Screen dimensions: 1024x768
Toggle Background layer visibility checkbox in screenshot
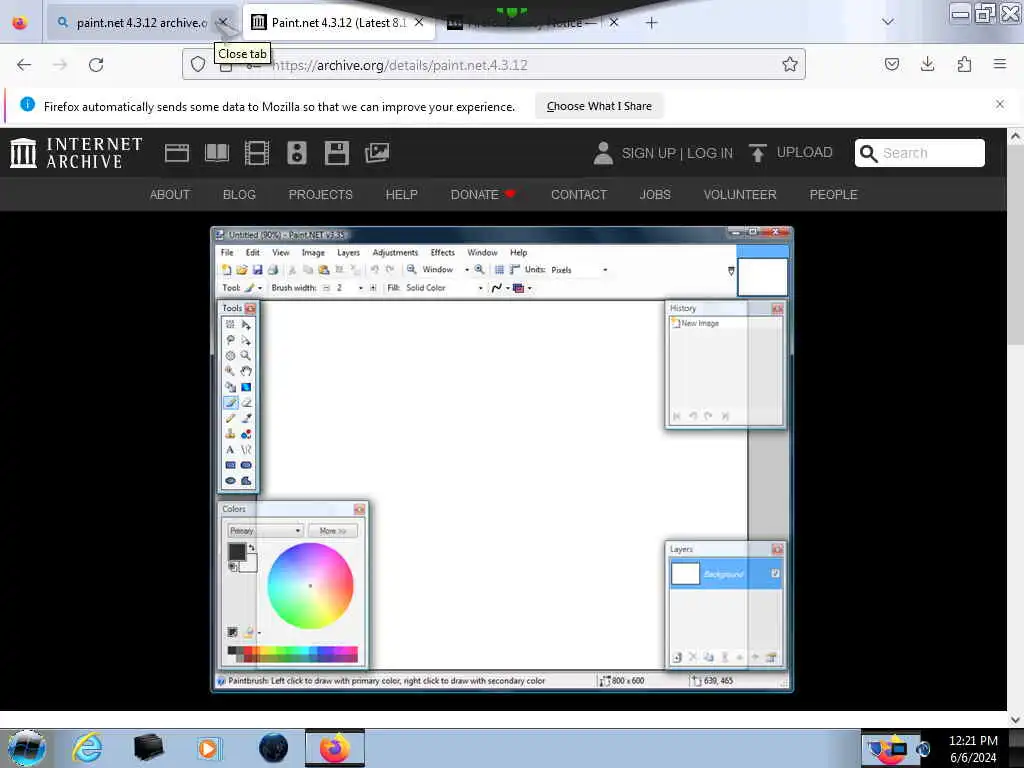point(775,573)
